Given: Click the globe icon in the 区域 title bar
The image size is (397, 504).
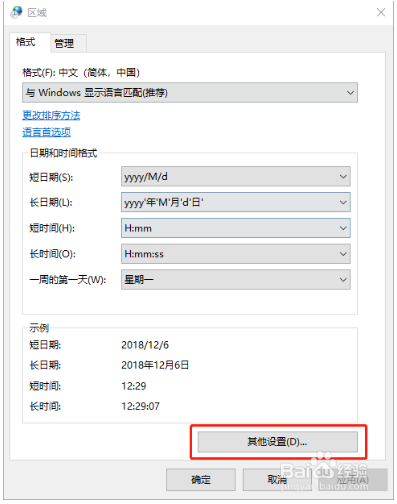Looking at the screenshot, I should 16,12.
